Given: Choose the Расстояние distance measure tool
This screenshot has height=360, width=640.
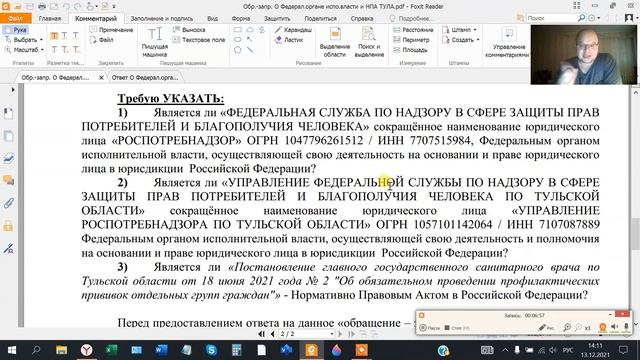Looking at the screenshot, I should coord(413,30).
